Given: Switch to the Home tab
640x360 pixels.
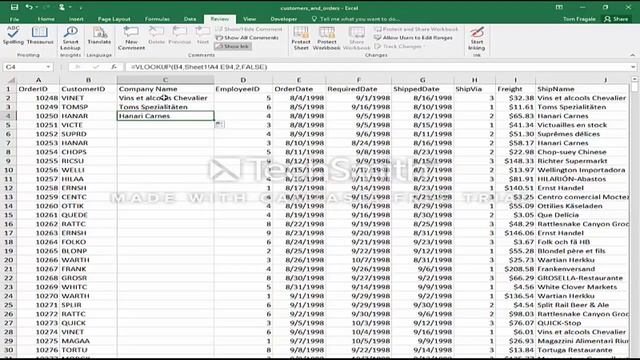Looking at the screenshot, I should [46, 19].
